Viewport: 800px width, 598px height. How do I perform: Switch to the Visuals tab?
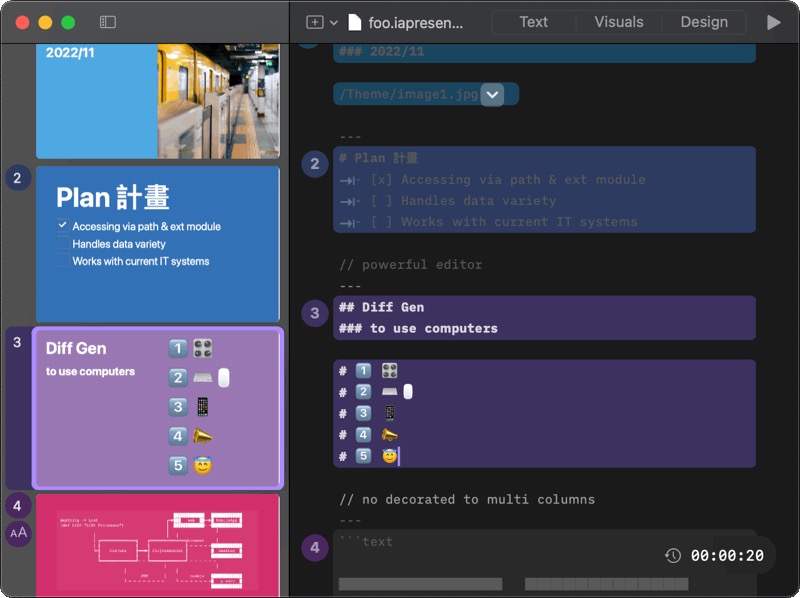tap(618, 21)
